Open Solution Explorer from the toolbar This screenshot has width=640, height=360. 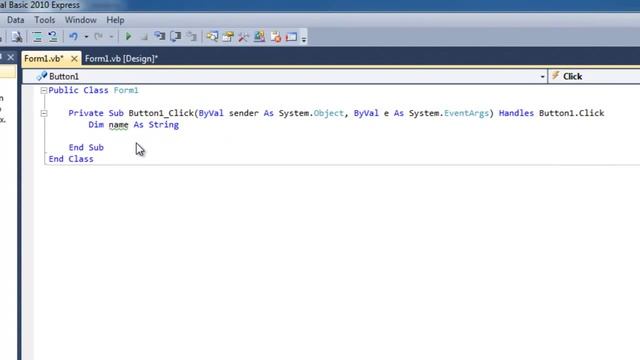coord(212,37)
